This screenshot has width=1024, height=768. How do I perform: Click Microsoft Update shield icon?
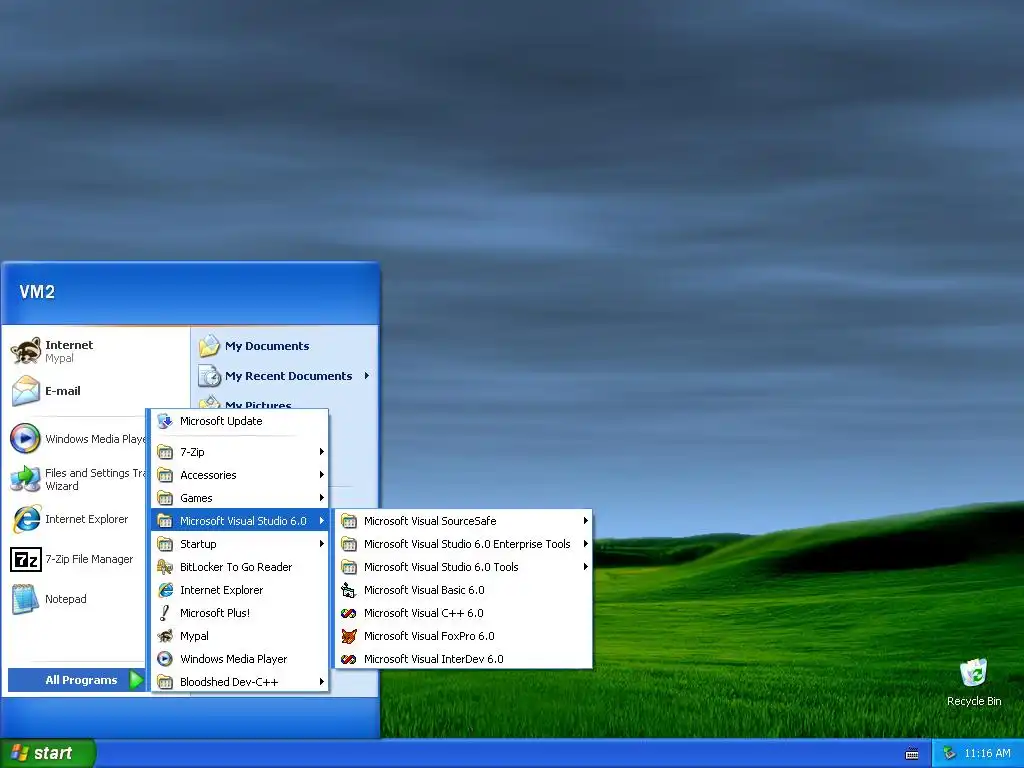(x=165, y=421)
